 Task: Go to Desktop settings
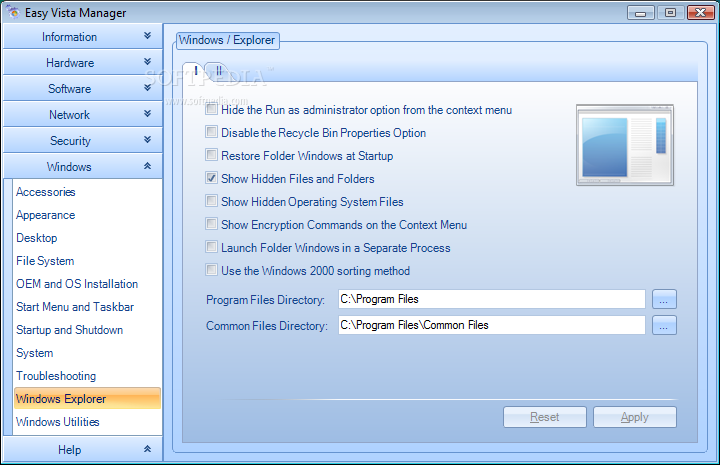37,238
